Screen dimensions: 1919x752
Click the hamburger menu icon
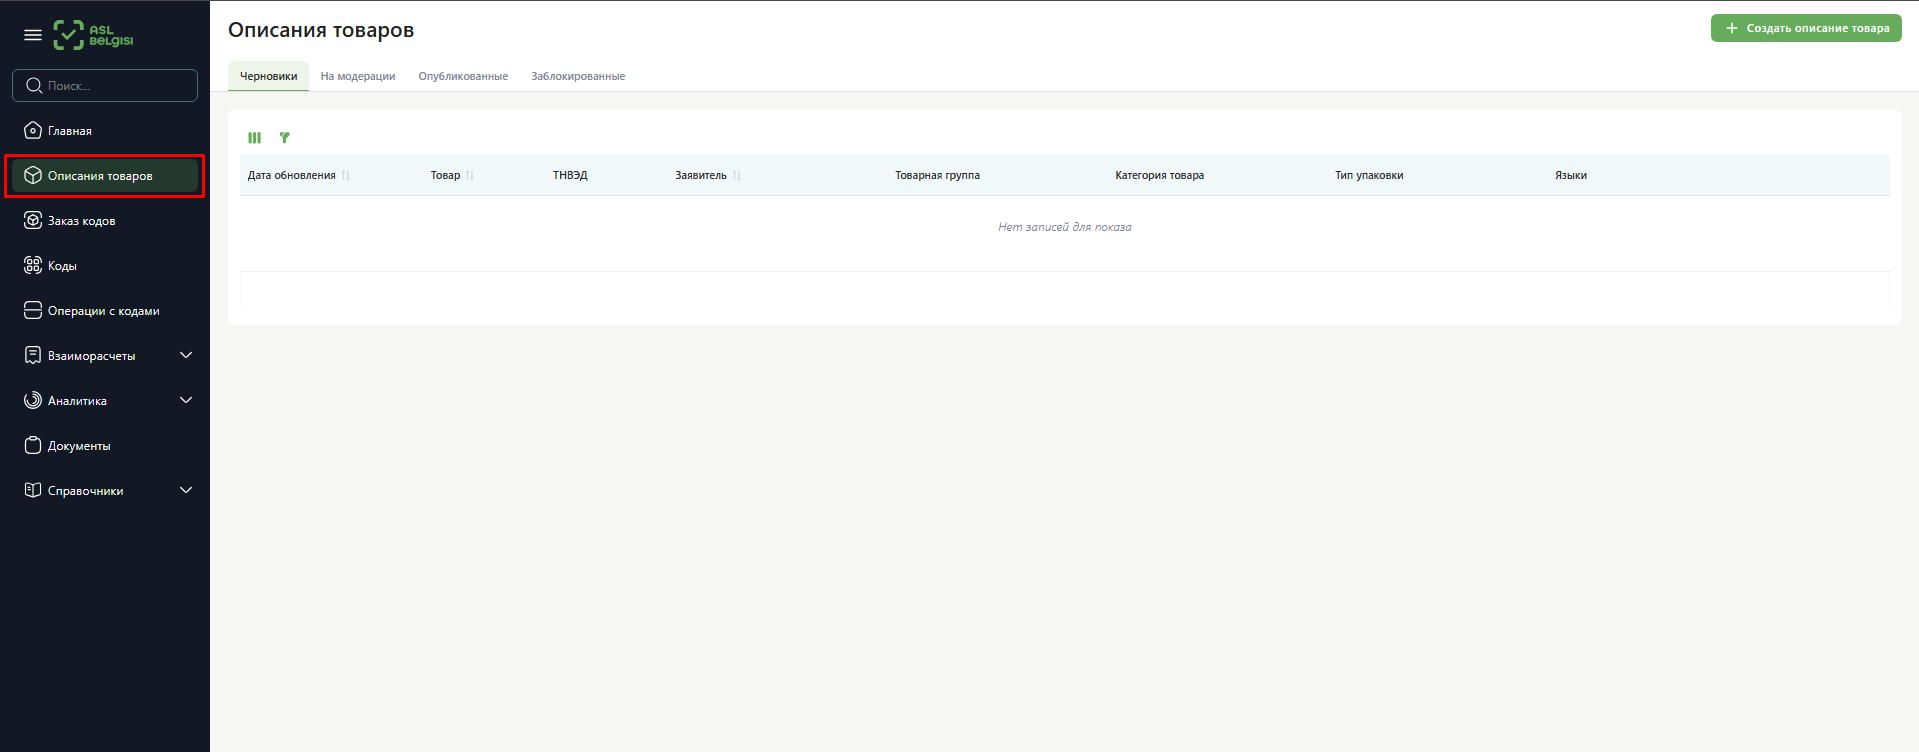33,35
